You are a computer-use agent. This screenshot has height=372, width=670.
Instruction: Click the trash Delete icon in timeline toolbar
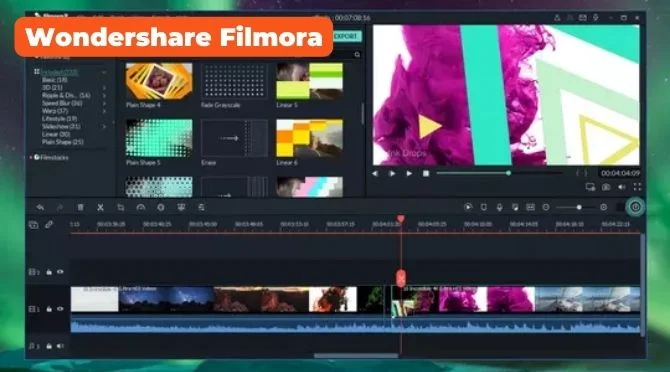[x=80, y=208]
